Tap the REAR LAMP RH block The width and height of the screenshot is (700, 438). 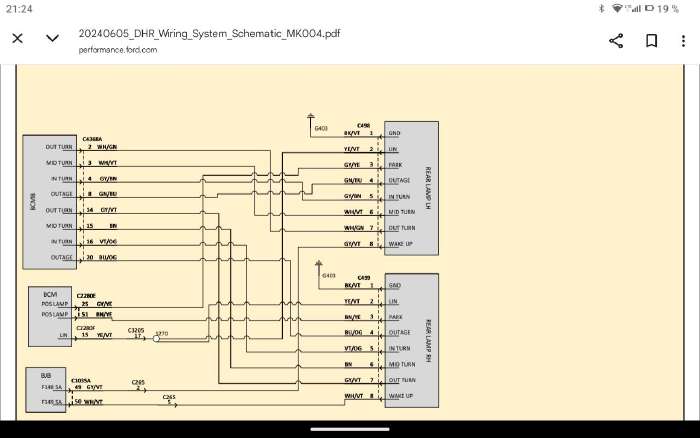[412, 340]
